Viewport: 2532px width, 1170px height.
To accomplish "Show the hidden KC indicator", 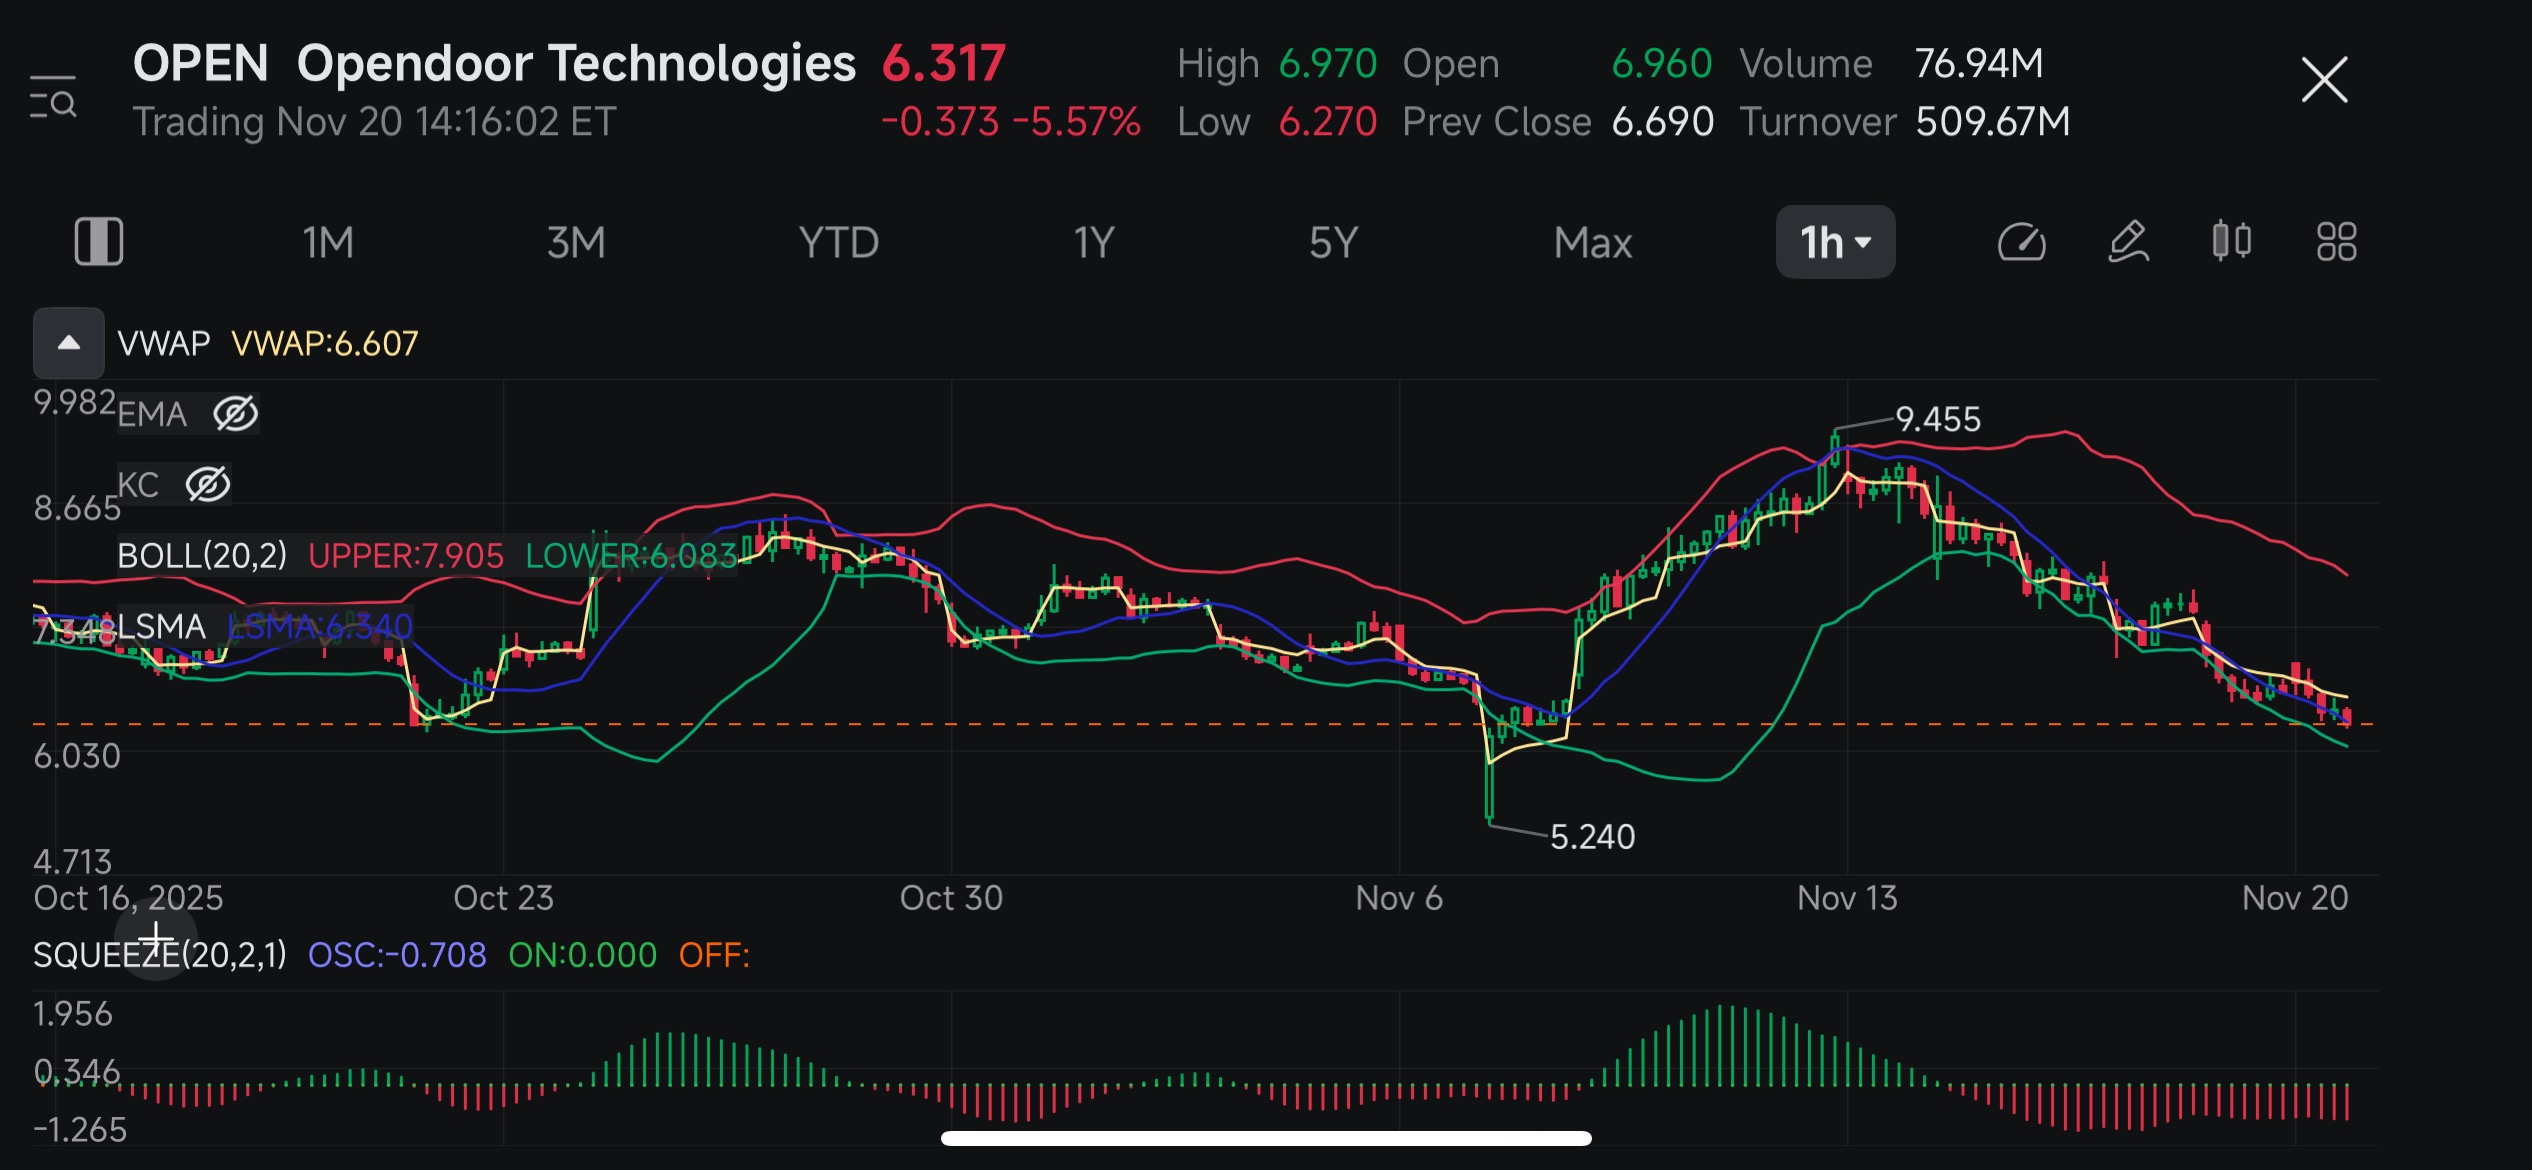I will [208, 484].
